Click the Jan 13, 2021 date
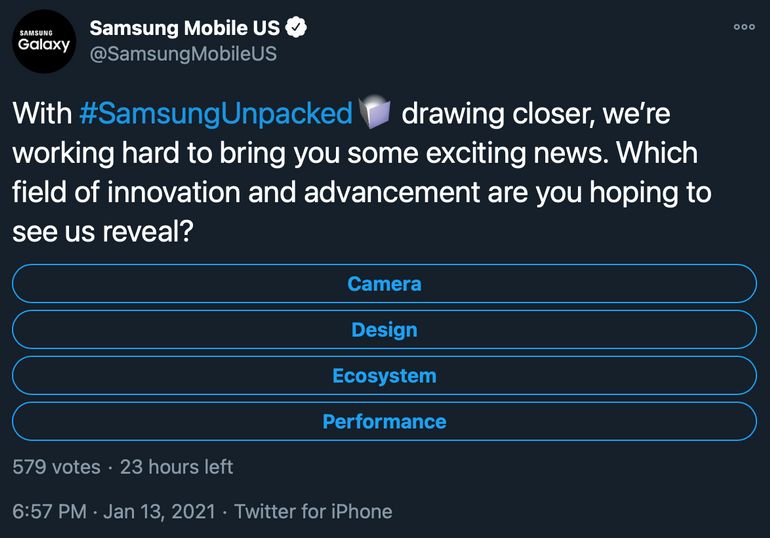This screenshot has height=538, width=770. tap(157, 511)
